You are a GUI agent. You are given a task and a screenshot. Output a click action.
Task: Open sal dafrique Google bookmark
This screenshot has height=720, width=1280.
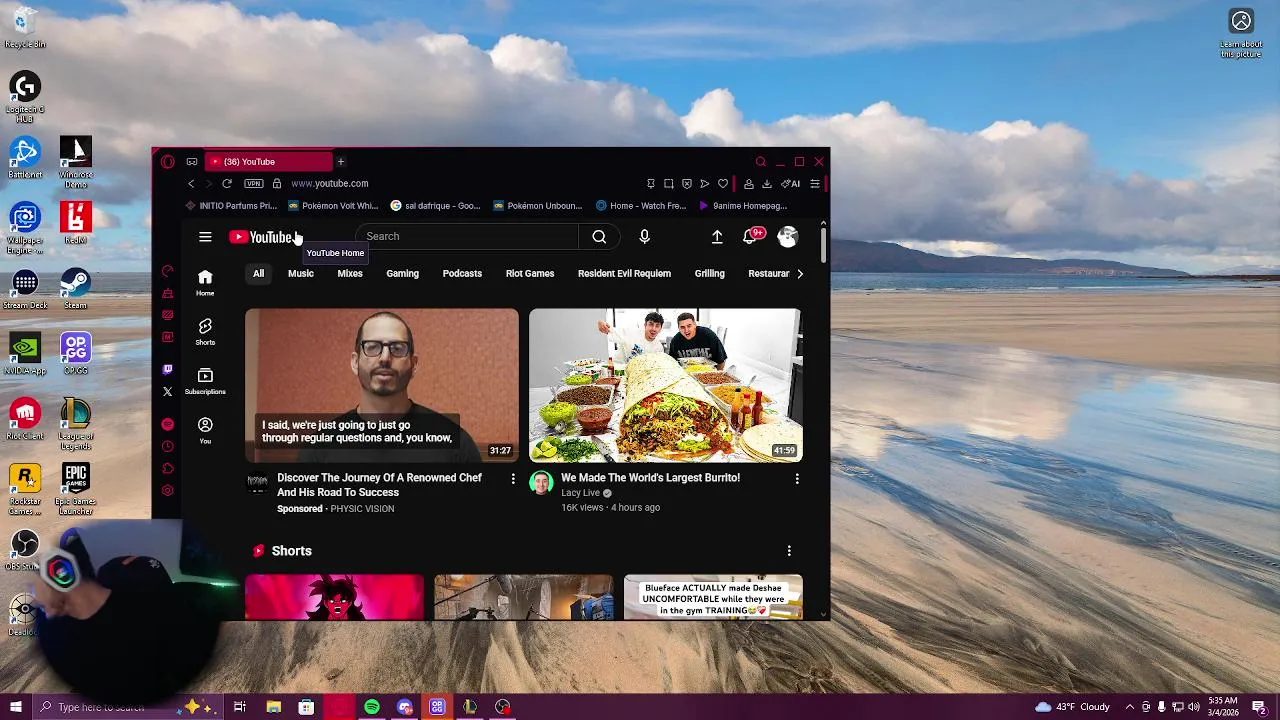436,206
